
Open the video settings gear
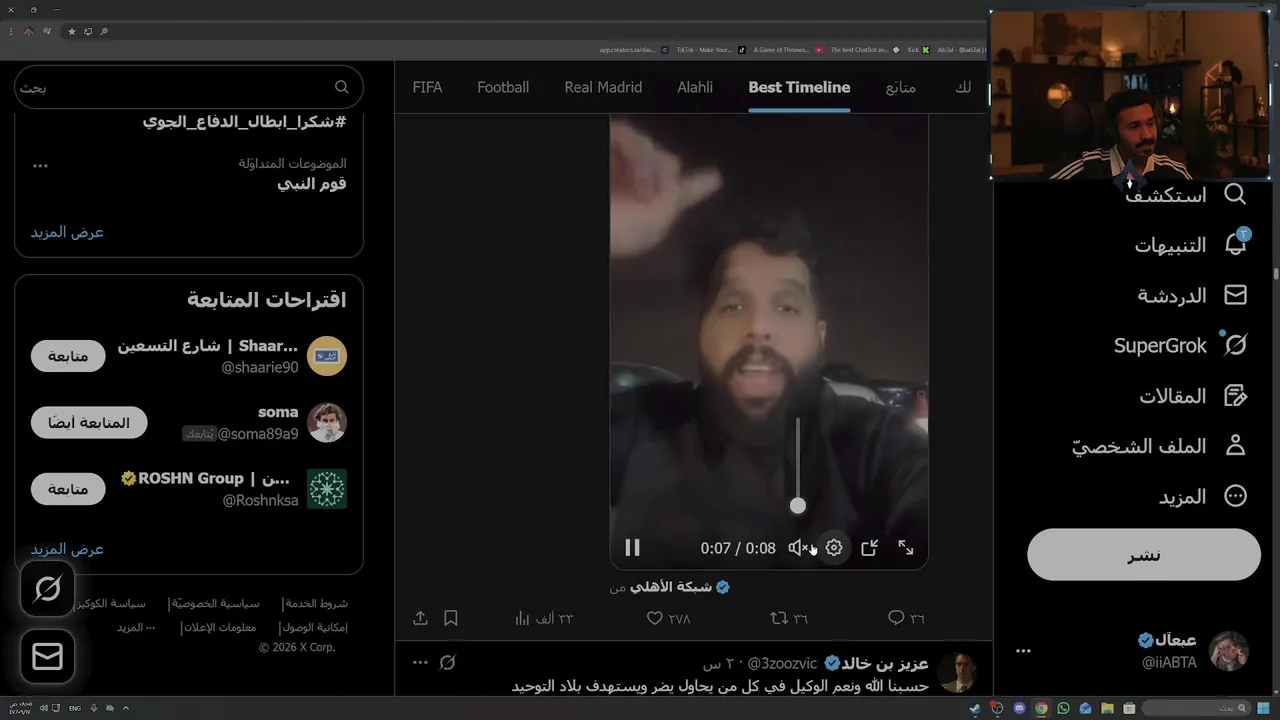(x=834, y=548)
